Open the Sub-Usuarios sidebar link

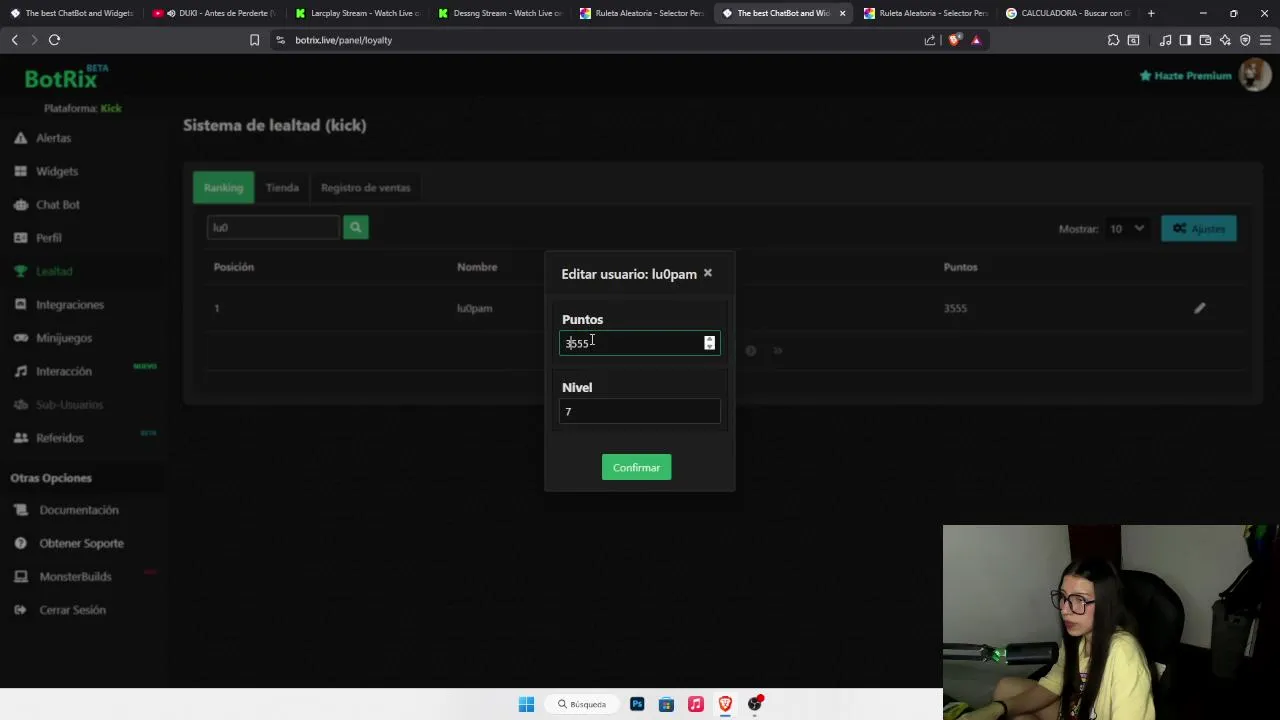(69, 405)
